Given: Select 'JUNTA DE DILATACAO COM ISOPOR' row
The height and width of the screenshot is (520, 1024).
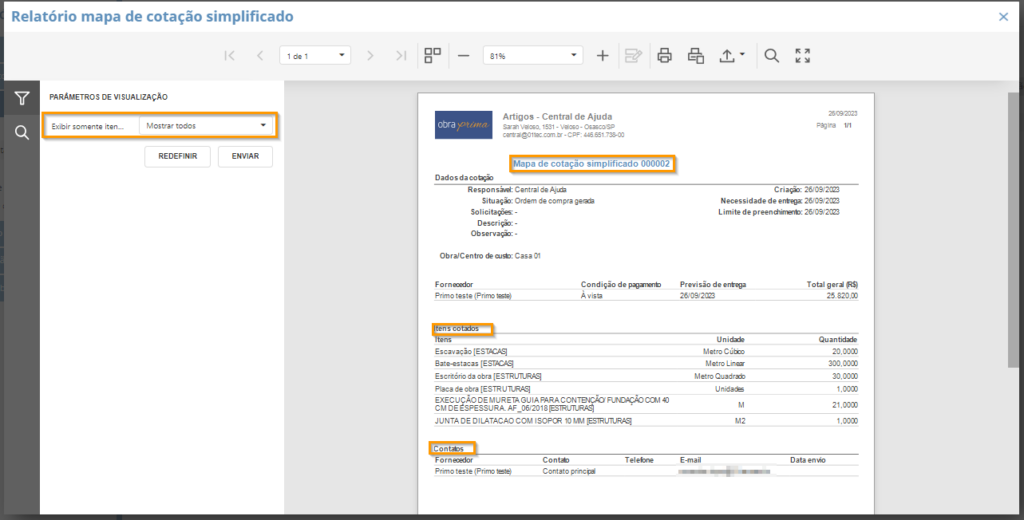Looking at the screenshot, I should 646,421.
